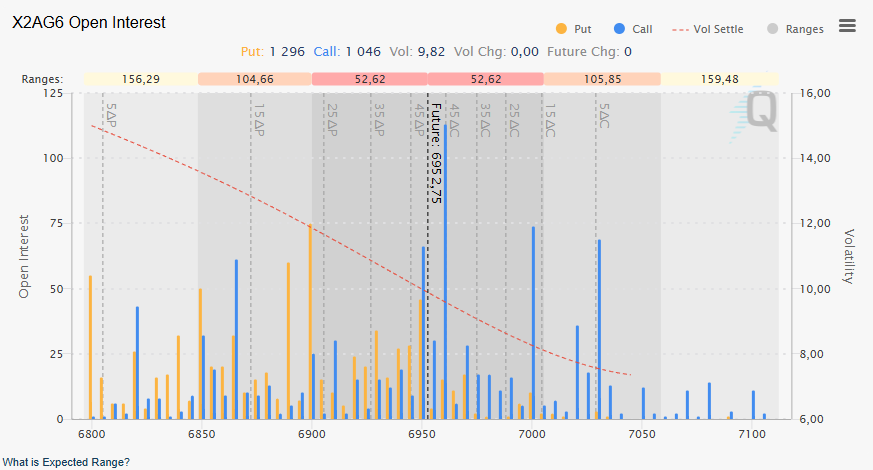Select the 104,66 range band
The image size is (873, 470).
pyautogui.click(x=255, y=79)
